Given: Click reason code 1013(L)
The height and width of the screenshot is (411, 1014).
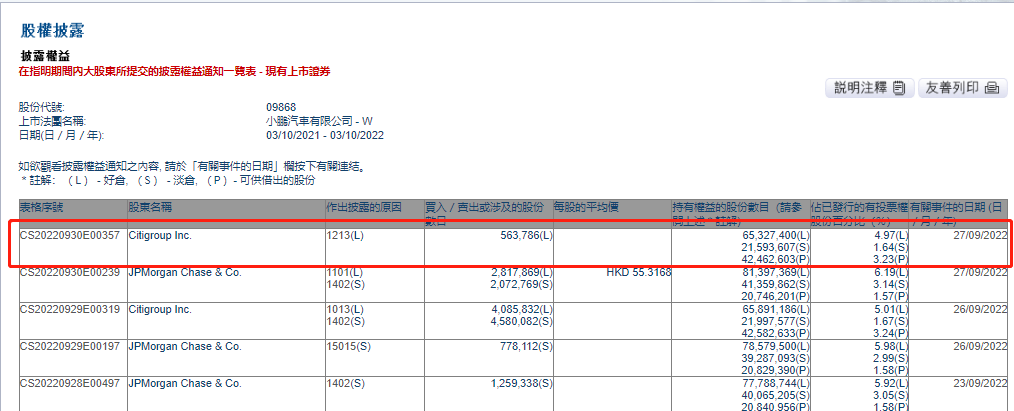Looking at the screenshot, I should coord(345,310).
